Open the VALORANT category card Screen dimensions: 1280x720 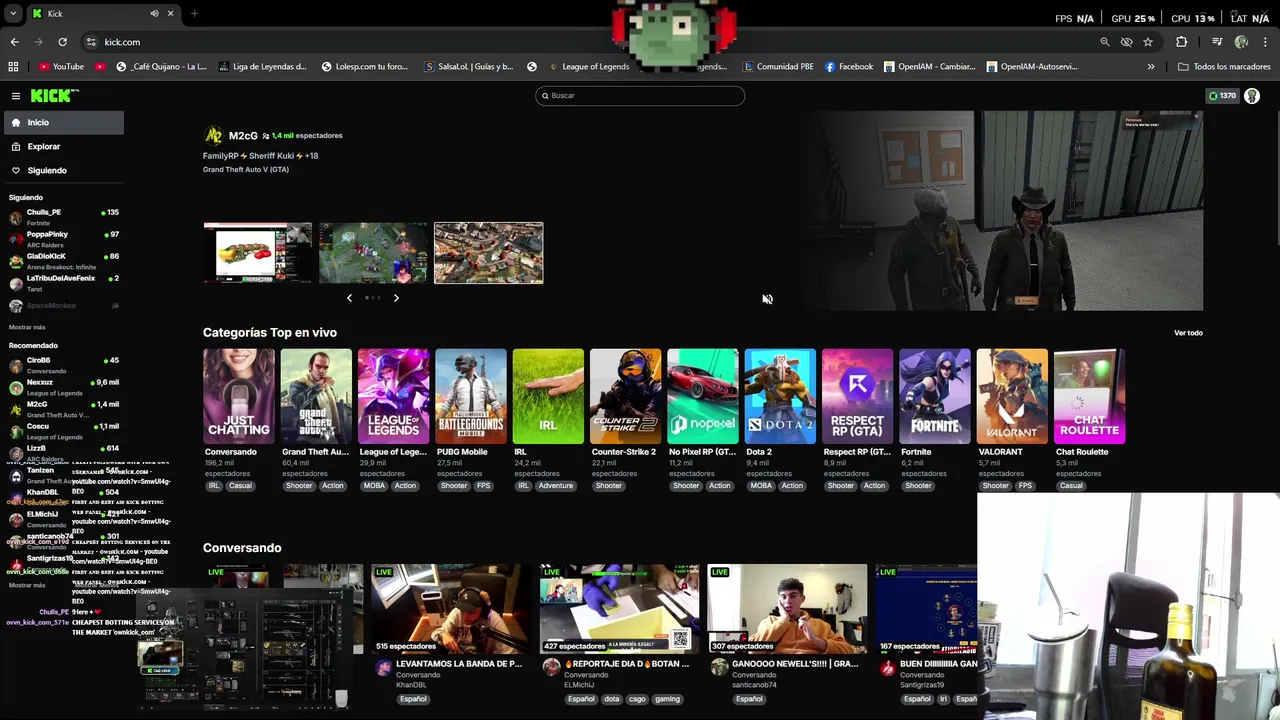1012,396
